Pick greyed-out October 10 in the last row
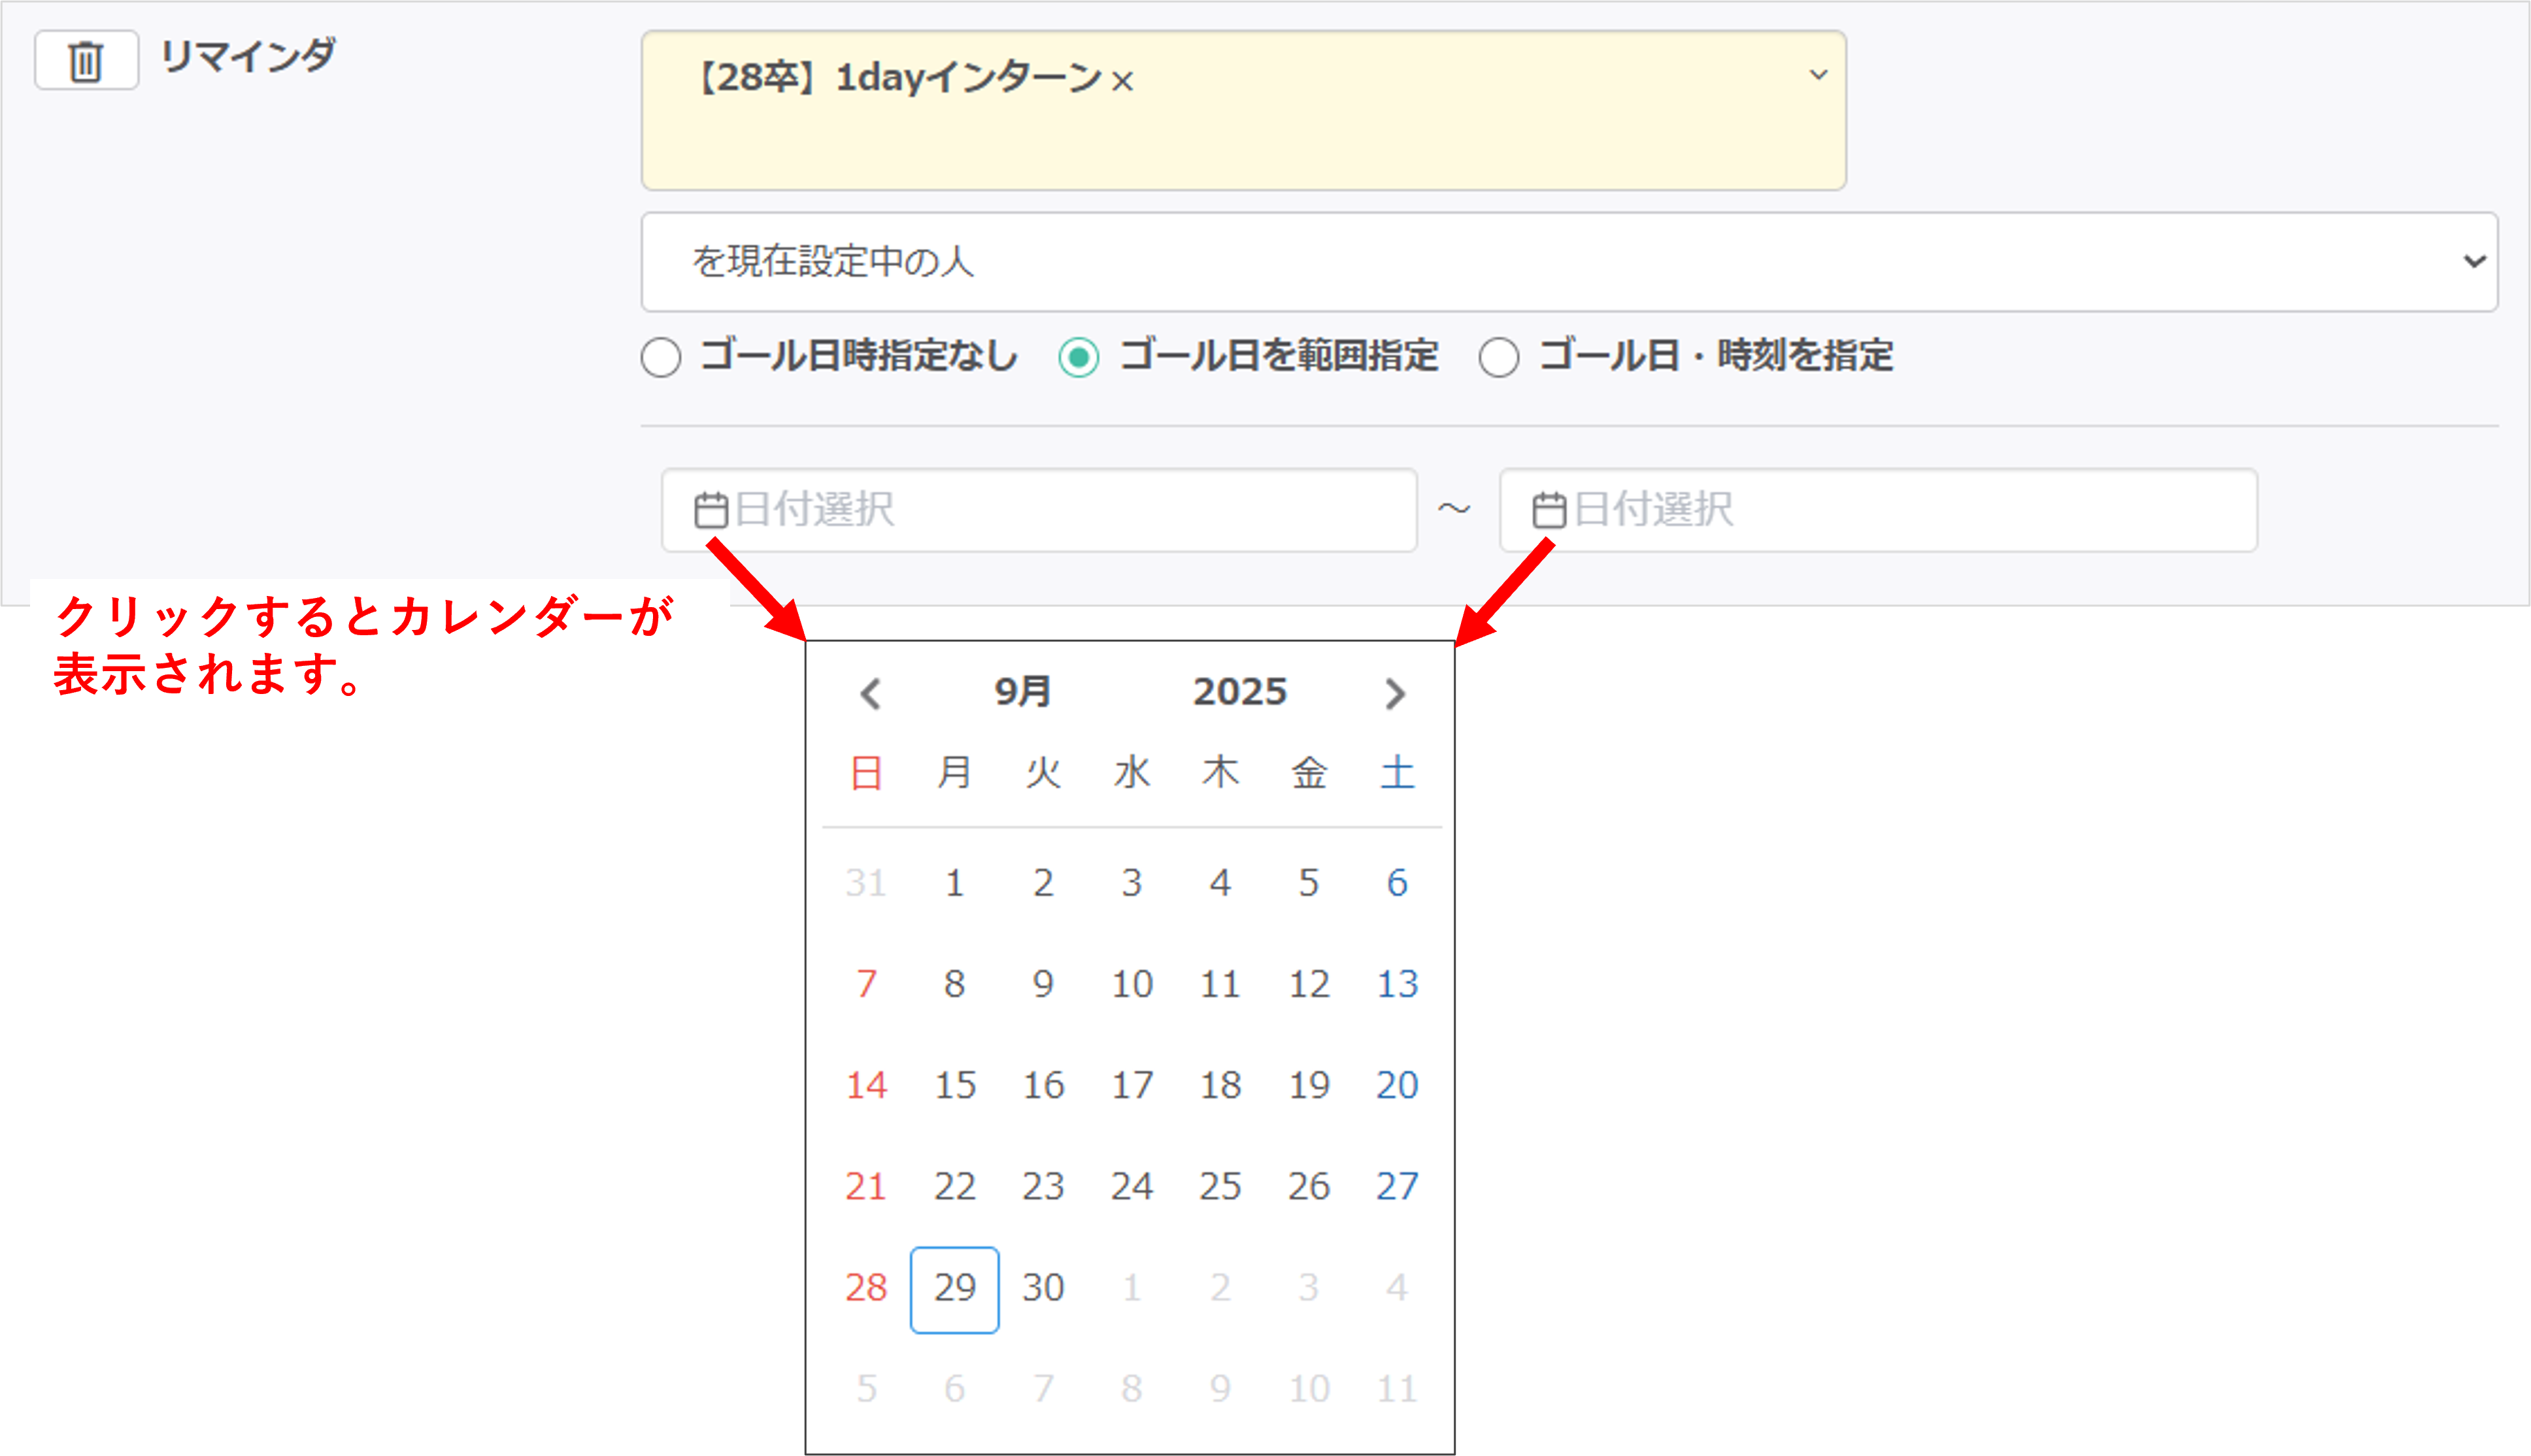This screenshot has width=2531, height=1456. pyautogui.click(x=1308, y=1389)
